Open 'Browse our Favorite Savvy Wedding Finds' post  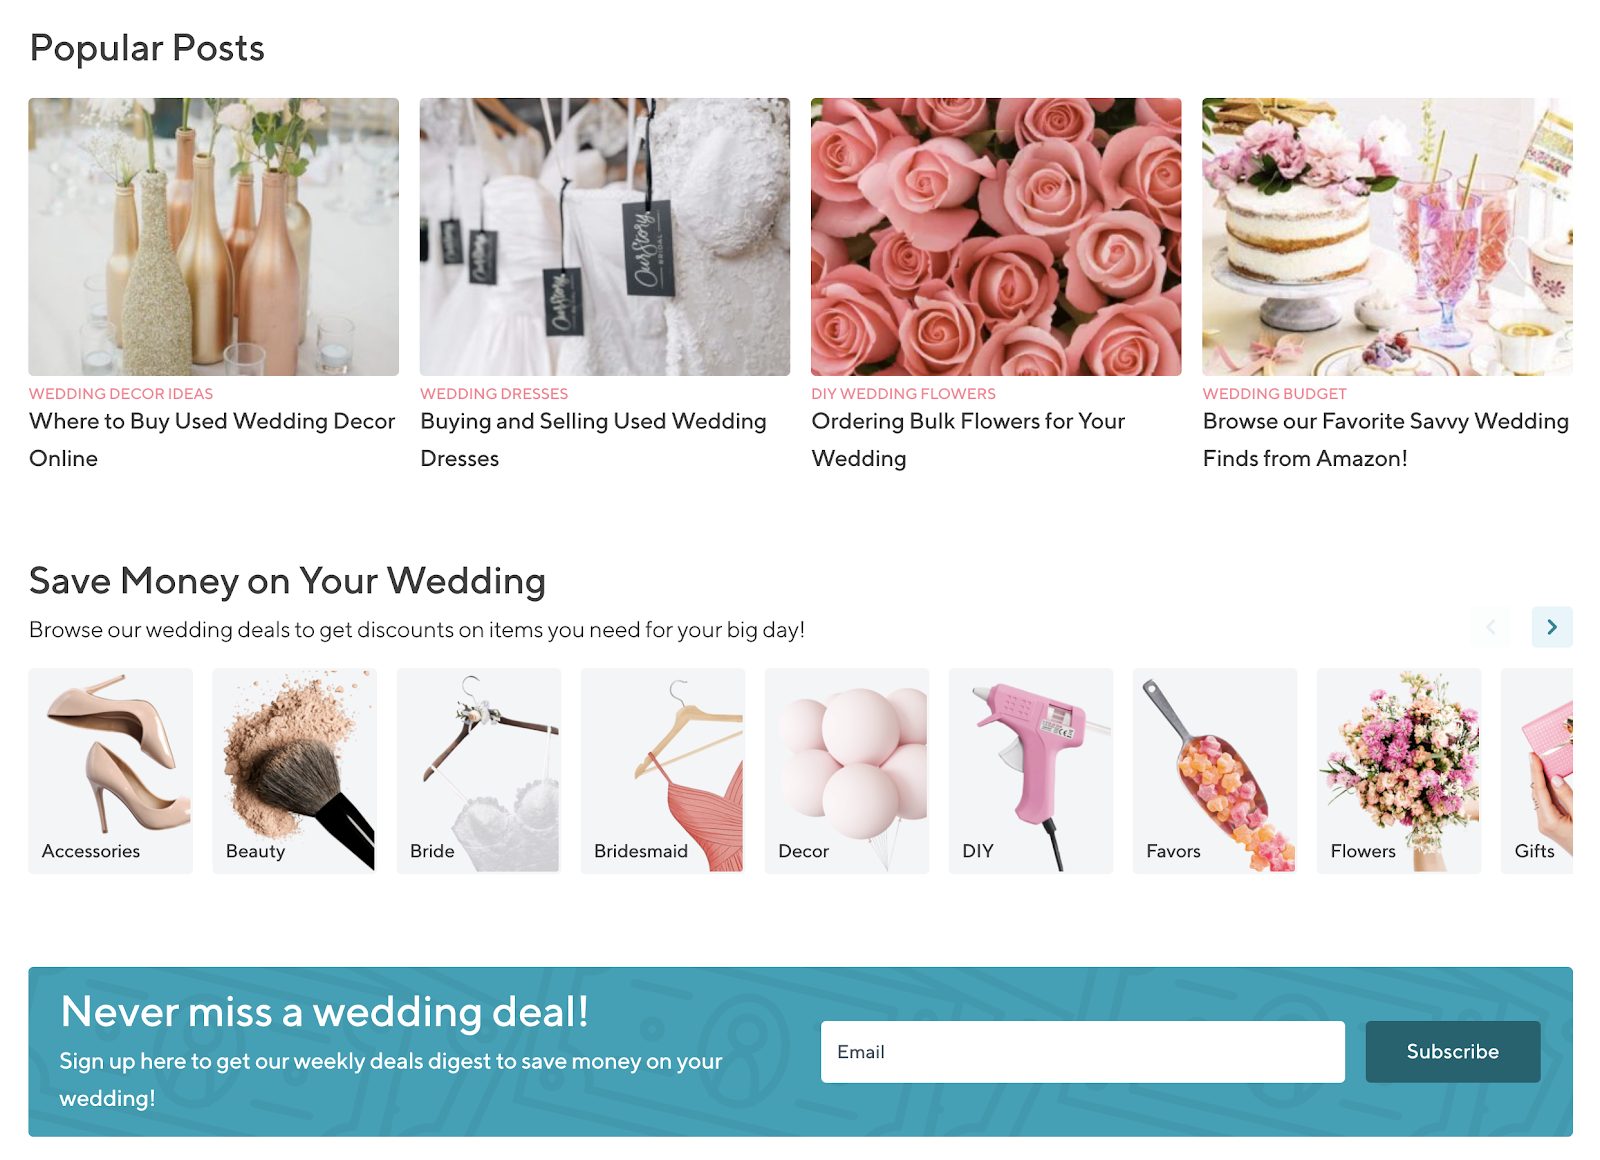[x=1386, y=440]
